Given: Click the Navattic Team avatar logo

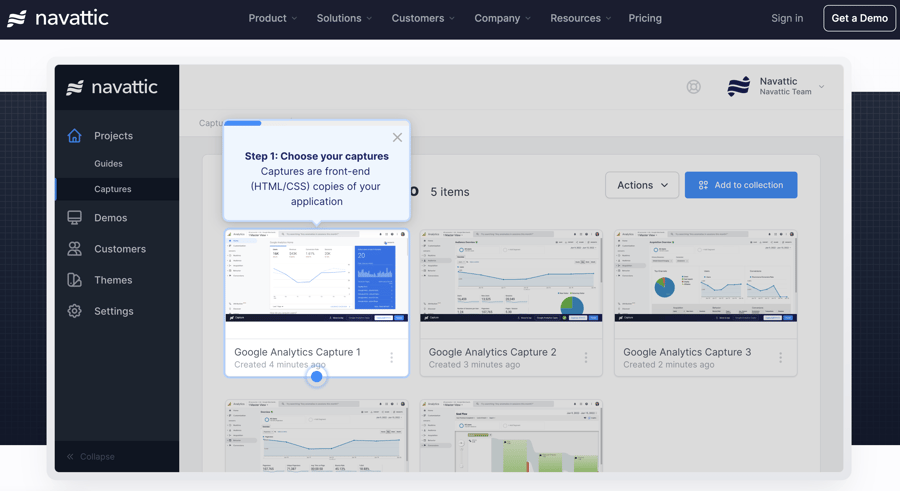Looking at the screenshot, I should (x=739, y=87).
